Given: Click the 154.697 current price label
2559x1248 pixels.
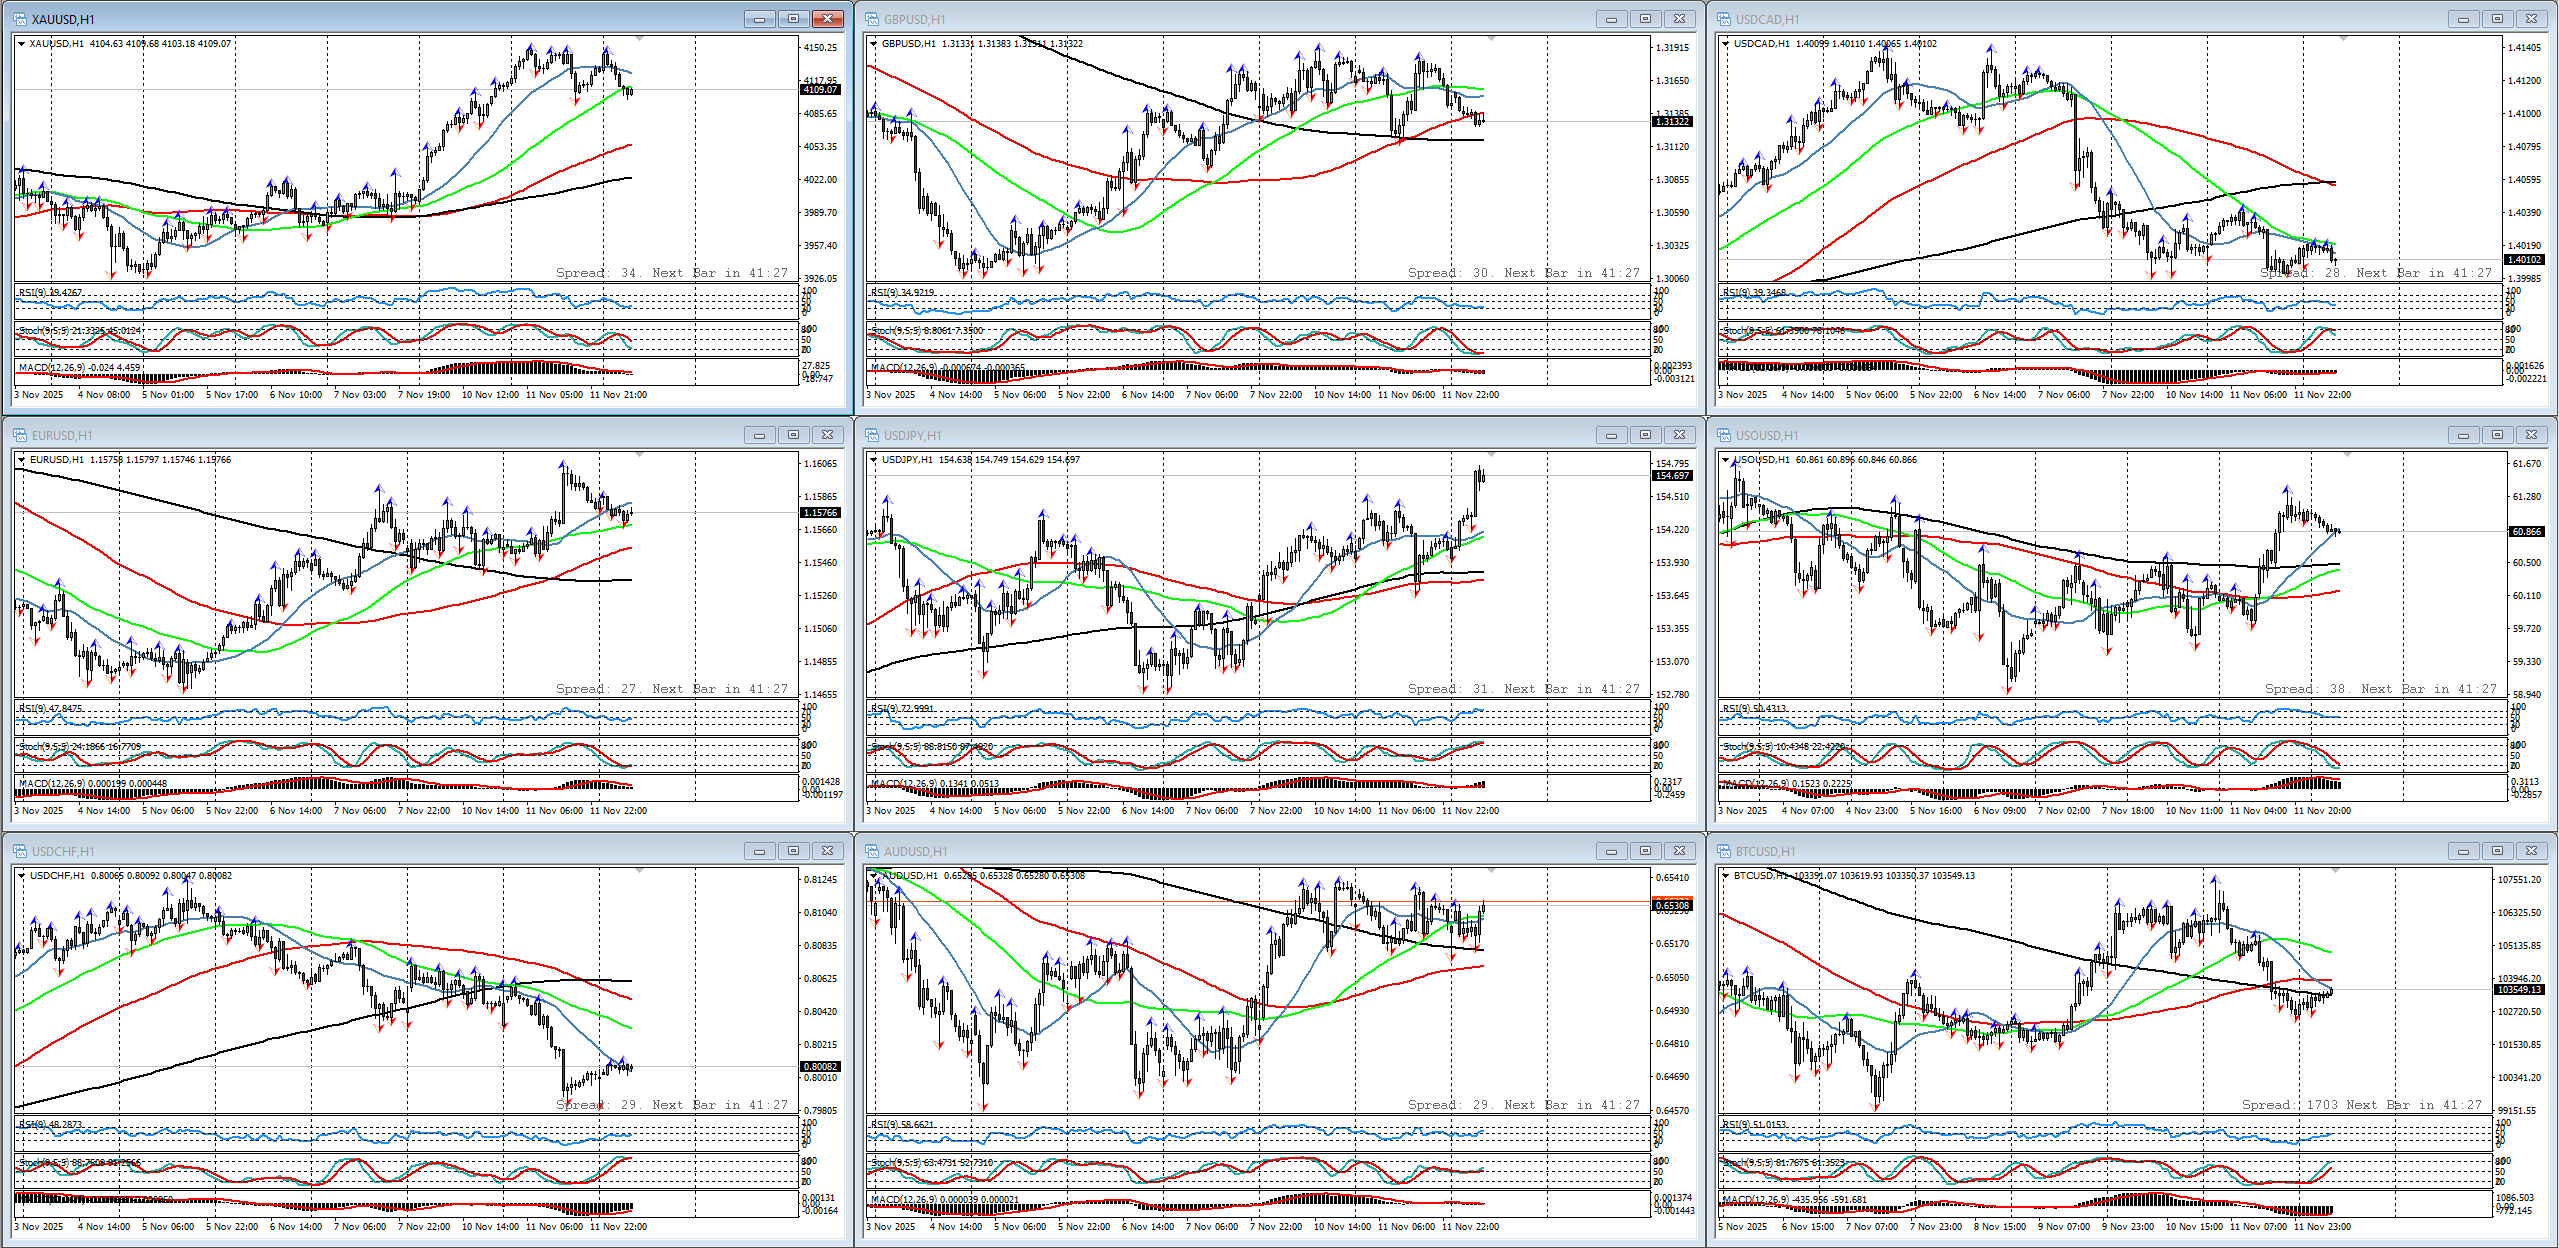Looking at the screenshot, I should pos(1672,476).
